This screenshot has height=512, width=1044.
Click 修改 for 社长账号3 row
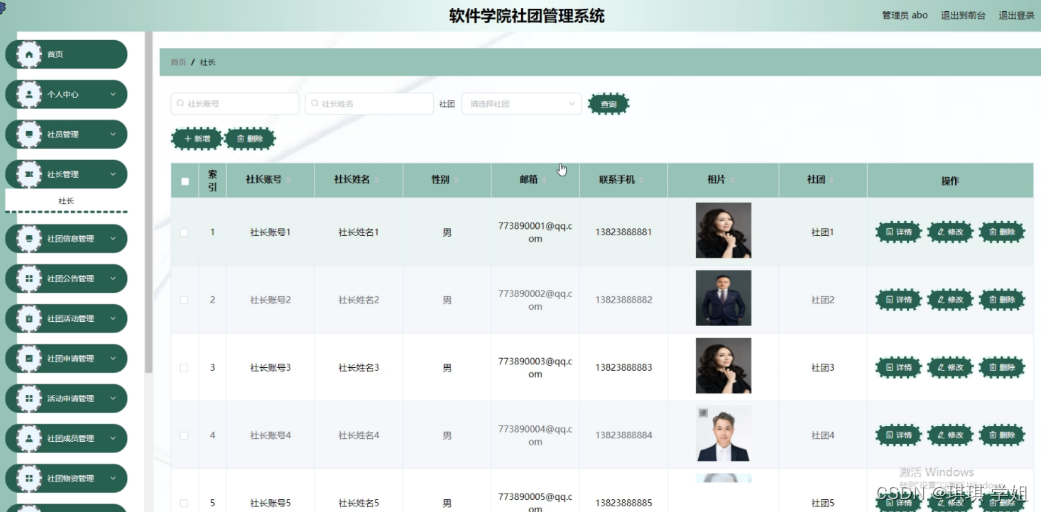pos(950,368)
